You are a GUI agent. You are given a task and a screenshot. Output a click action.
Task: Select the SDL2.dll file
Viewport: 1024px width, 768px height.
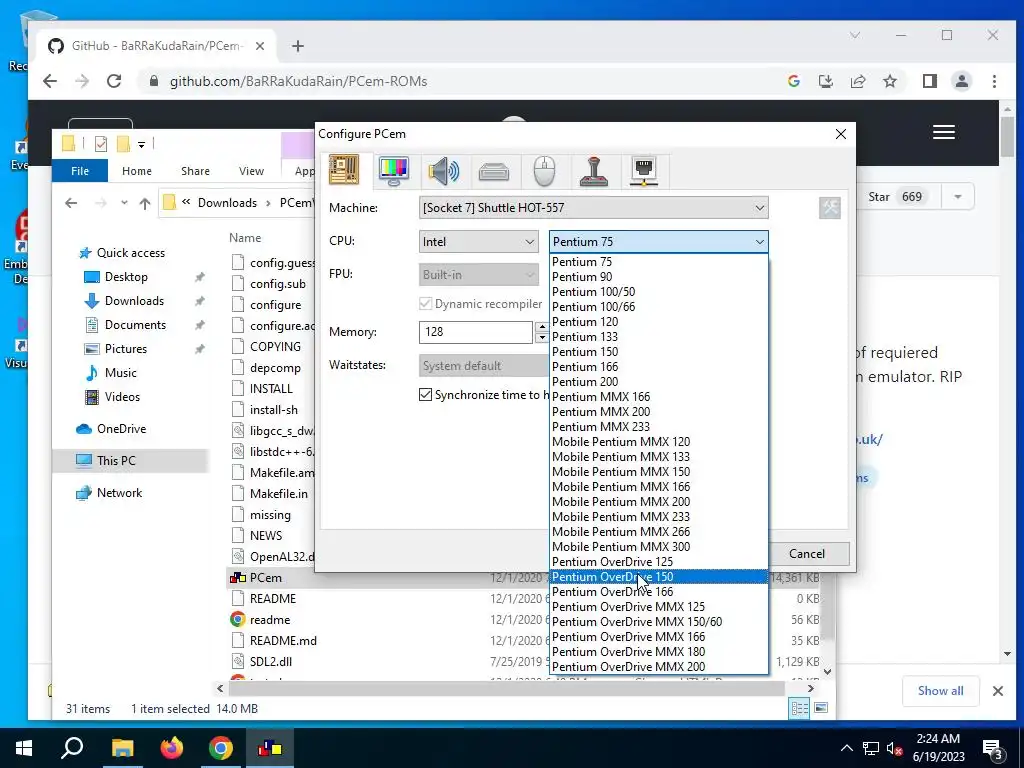pos(271,662)
